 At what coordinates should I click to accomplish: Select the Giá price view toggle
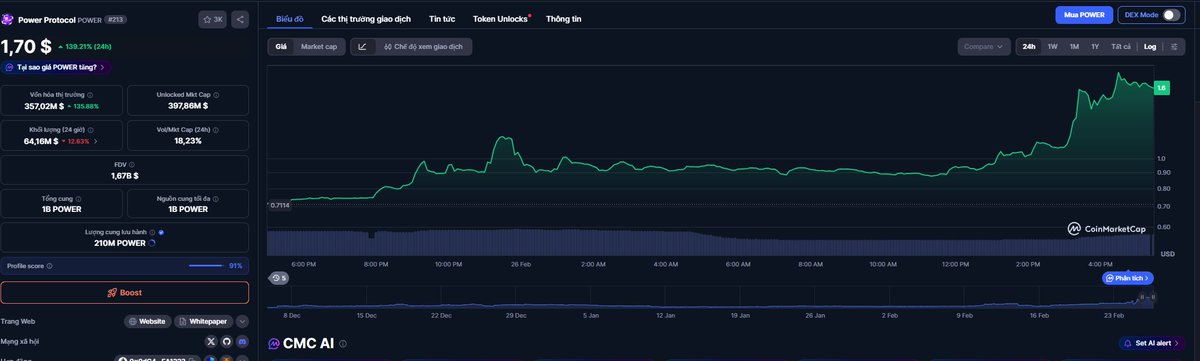(281, 47)
